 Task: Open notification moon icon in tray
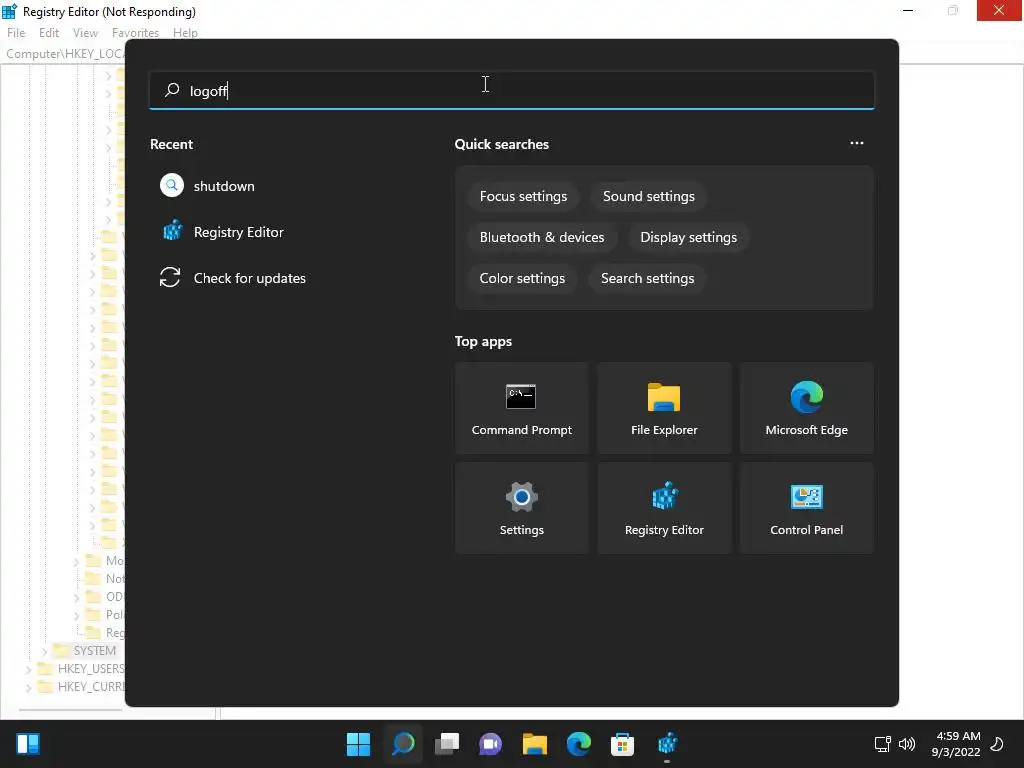point(997,743)
